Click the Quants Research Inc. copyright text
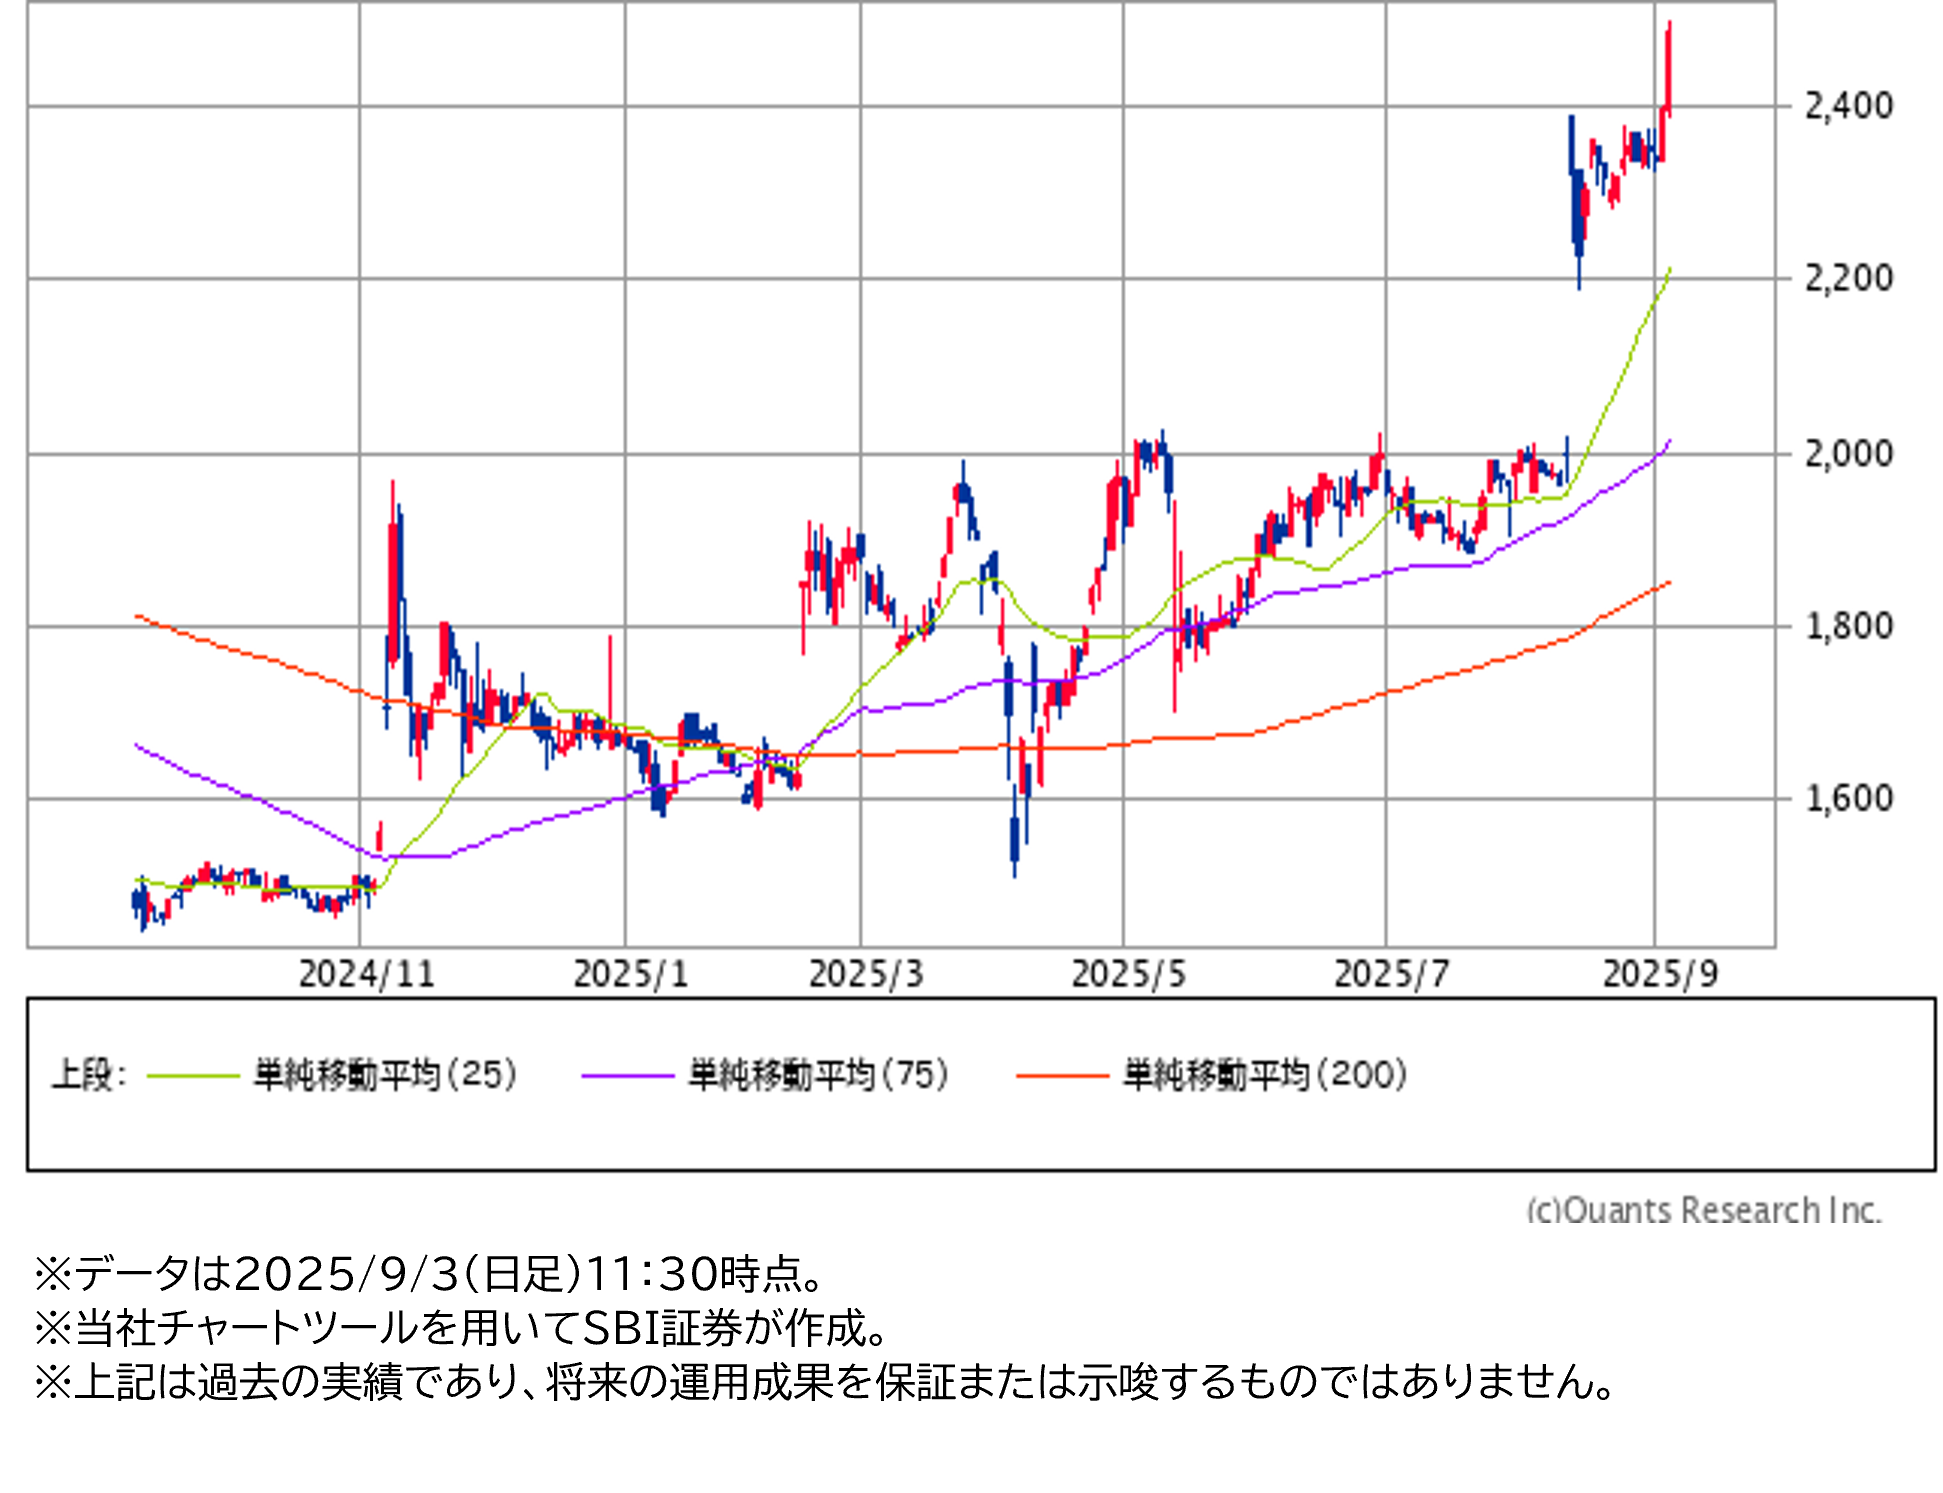Image resolution: width=1943 pixels, height=1493 pixels. point(1703,1210)
